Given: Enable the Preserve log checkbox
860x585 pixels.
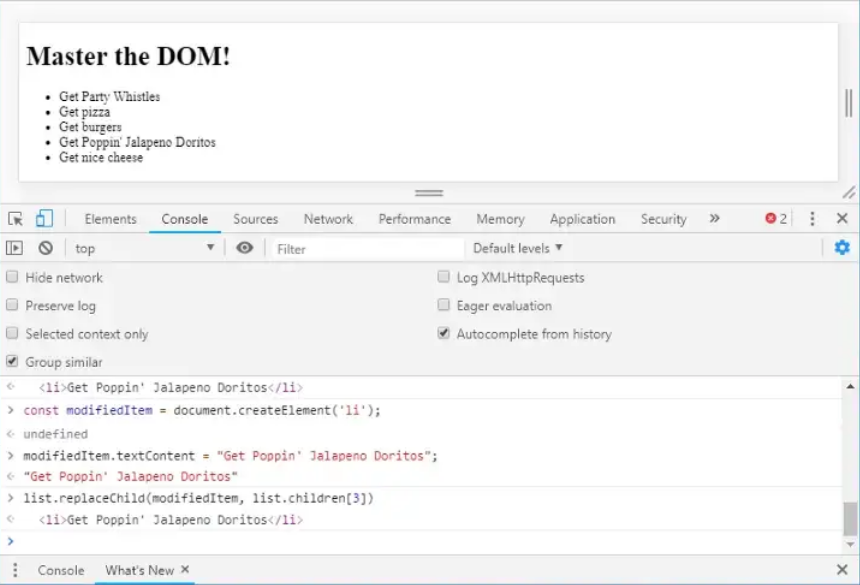Looking at the screenshot, I should pyautogui.click(x=13, y=306).
